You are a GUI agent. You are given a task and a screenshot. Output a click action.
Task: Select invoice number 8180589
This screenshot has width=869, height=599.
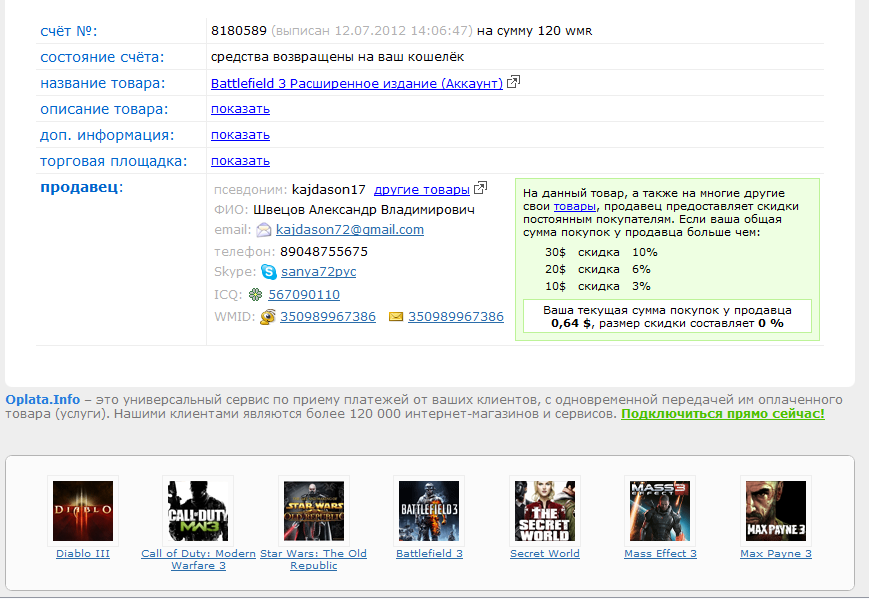coord(239,30)
